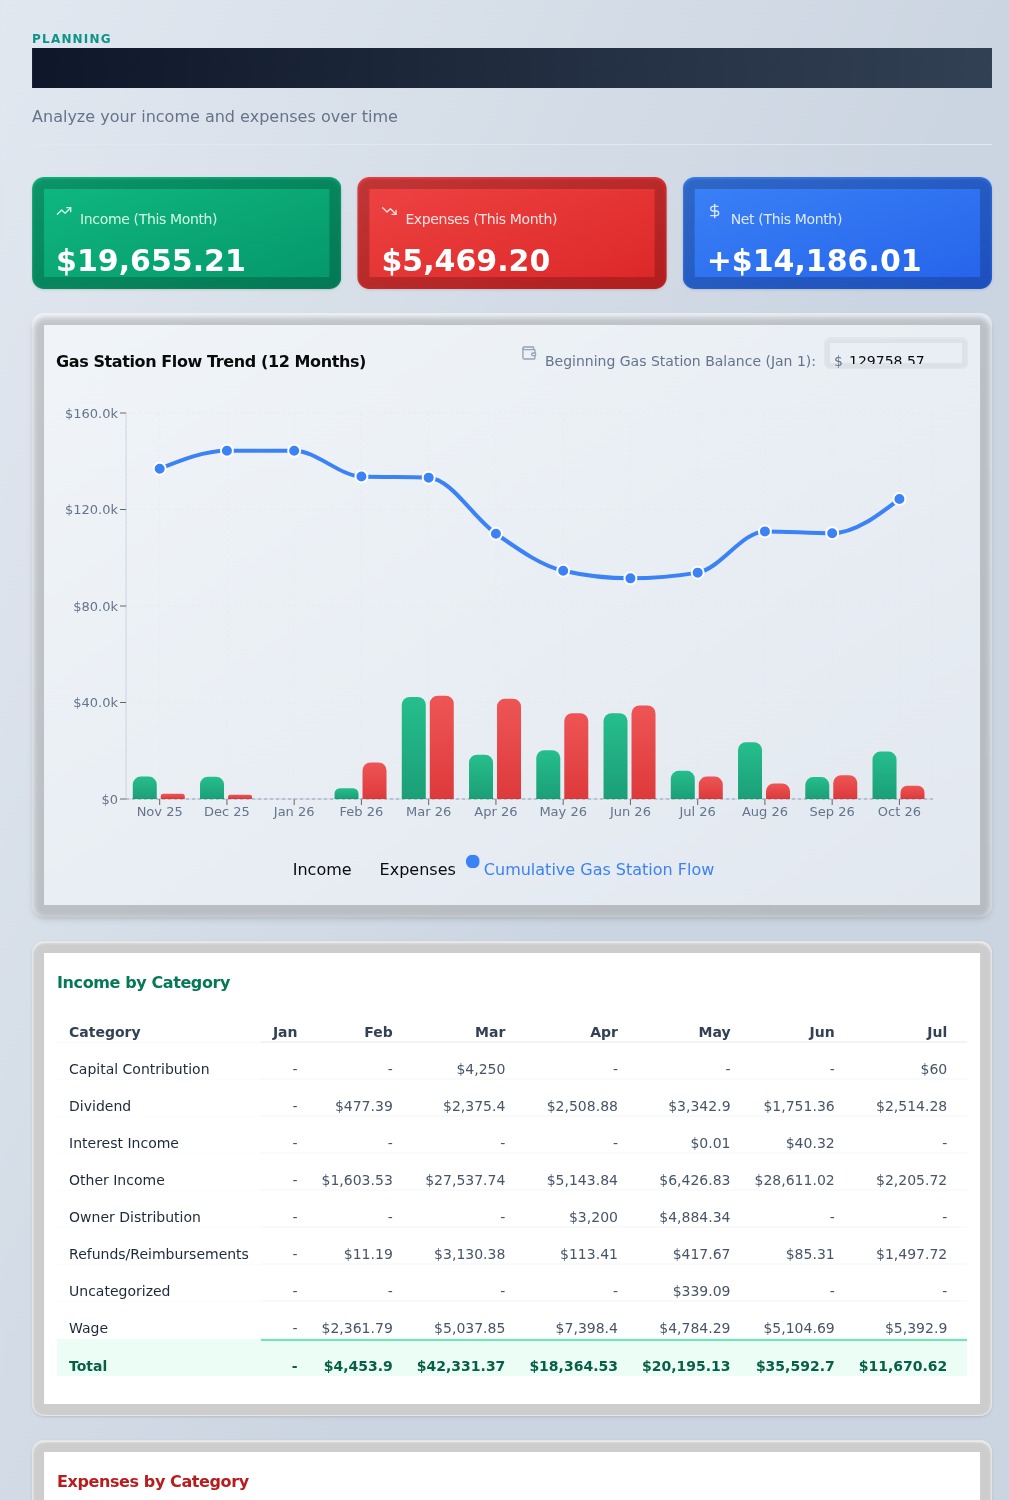The height and width of the screenshot is (1500, 1009).
Task: Click the dollar sign icon in the Net card
Action: tap(715, 211)
